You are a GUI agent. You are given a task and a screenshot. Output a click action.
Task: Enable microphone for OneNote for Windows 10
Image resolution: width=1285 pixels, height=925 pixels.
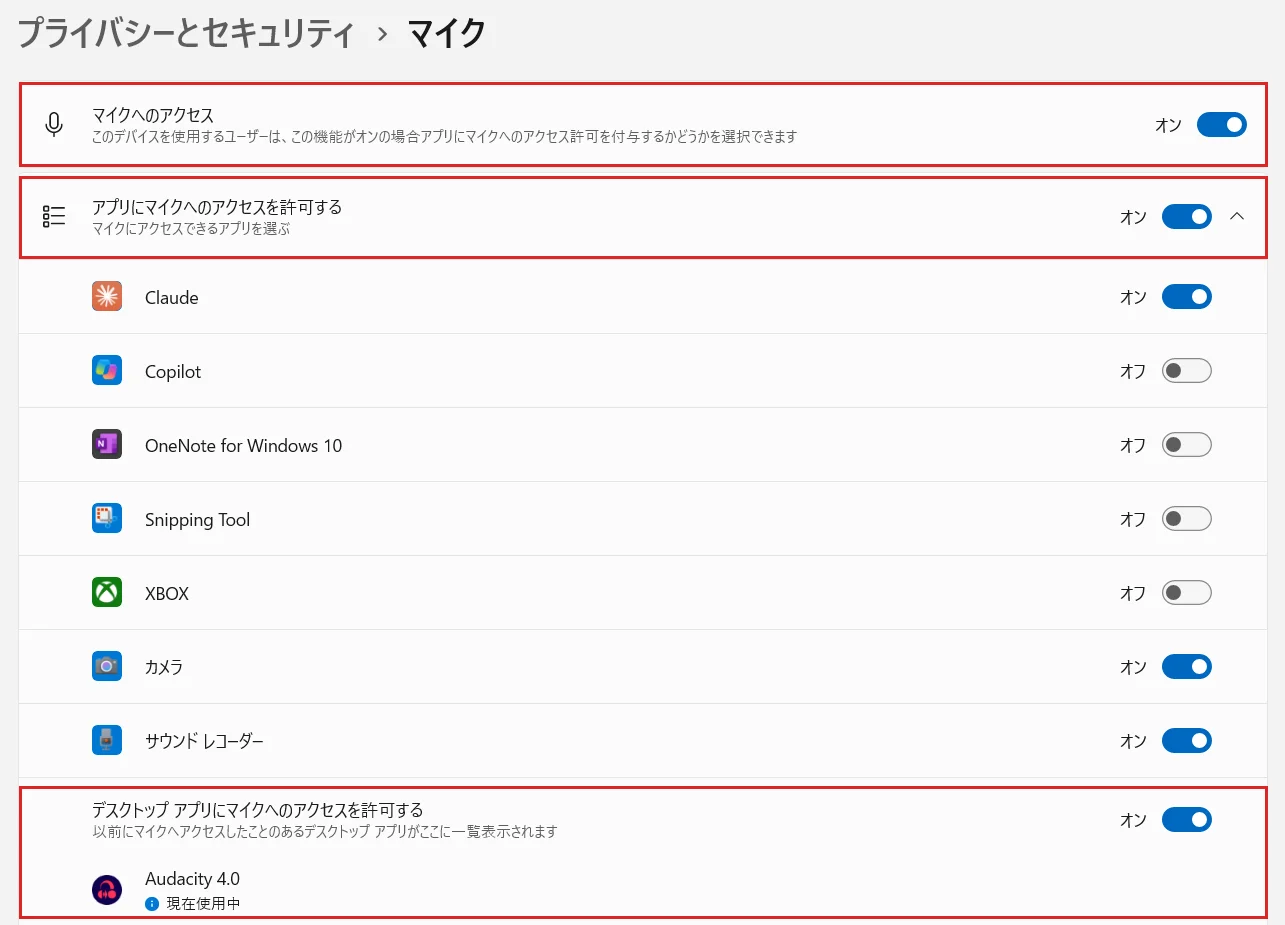pos(1187,445)
